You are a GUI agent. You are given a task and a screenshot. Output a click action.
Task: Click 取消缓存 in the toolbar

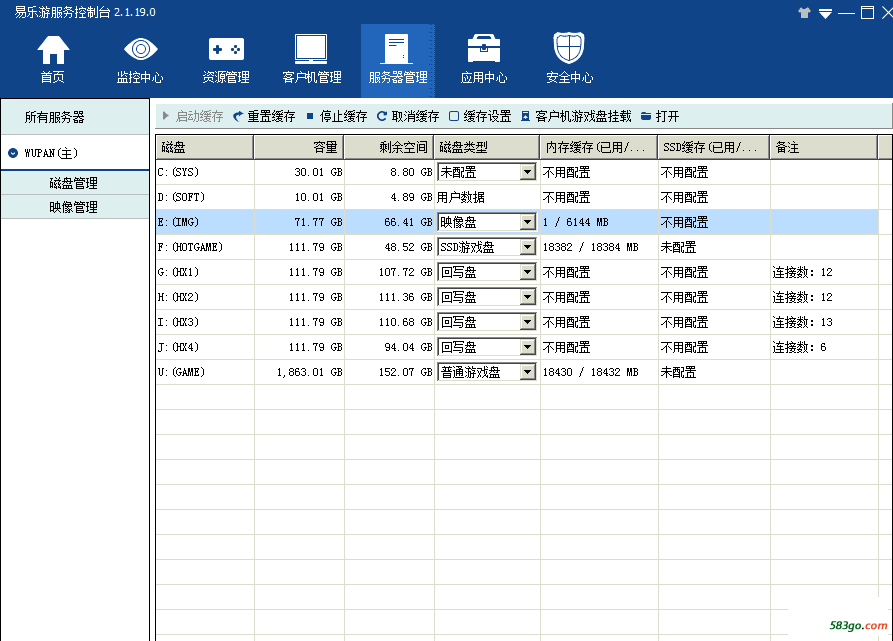408,116
